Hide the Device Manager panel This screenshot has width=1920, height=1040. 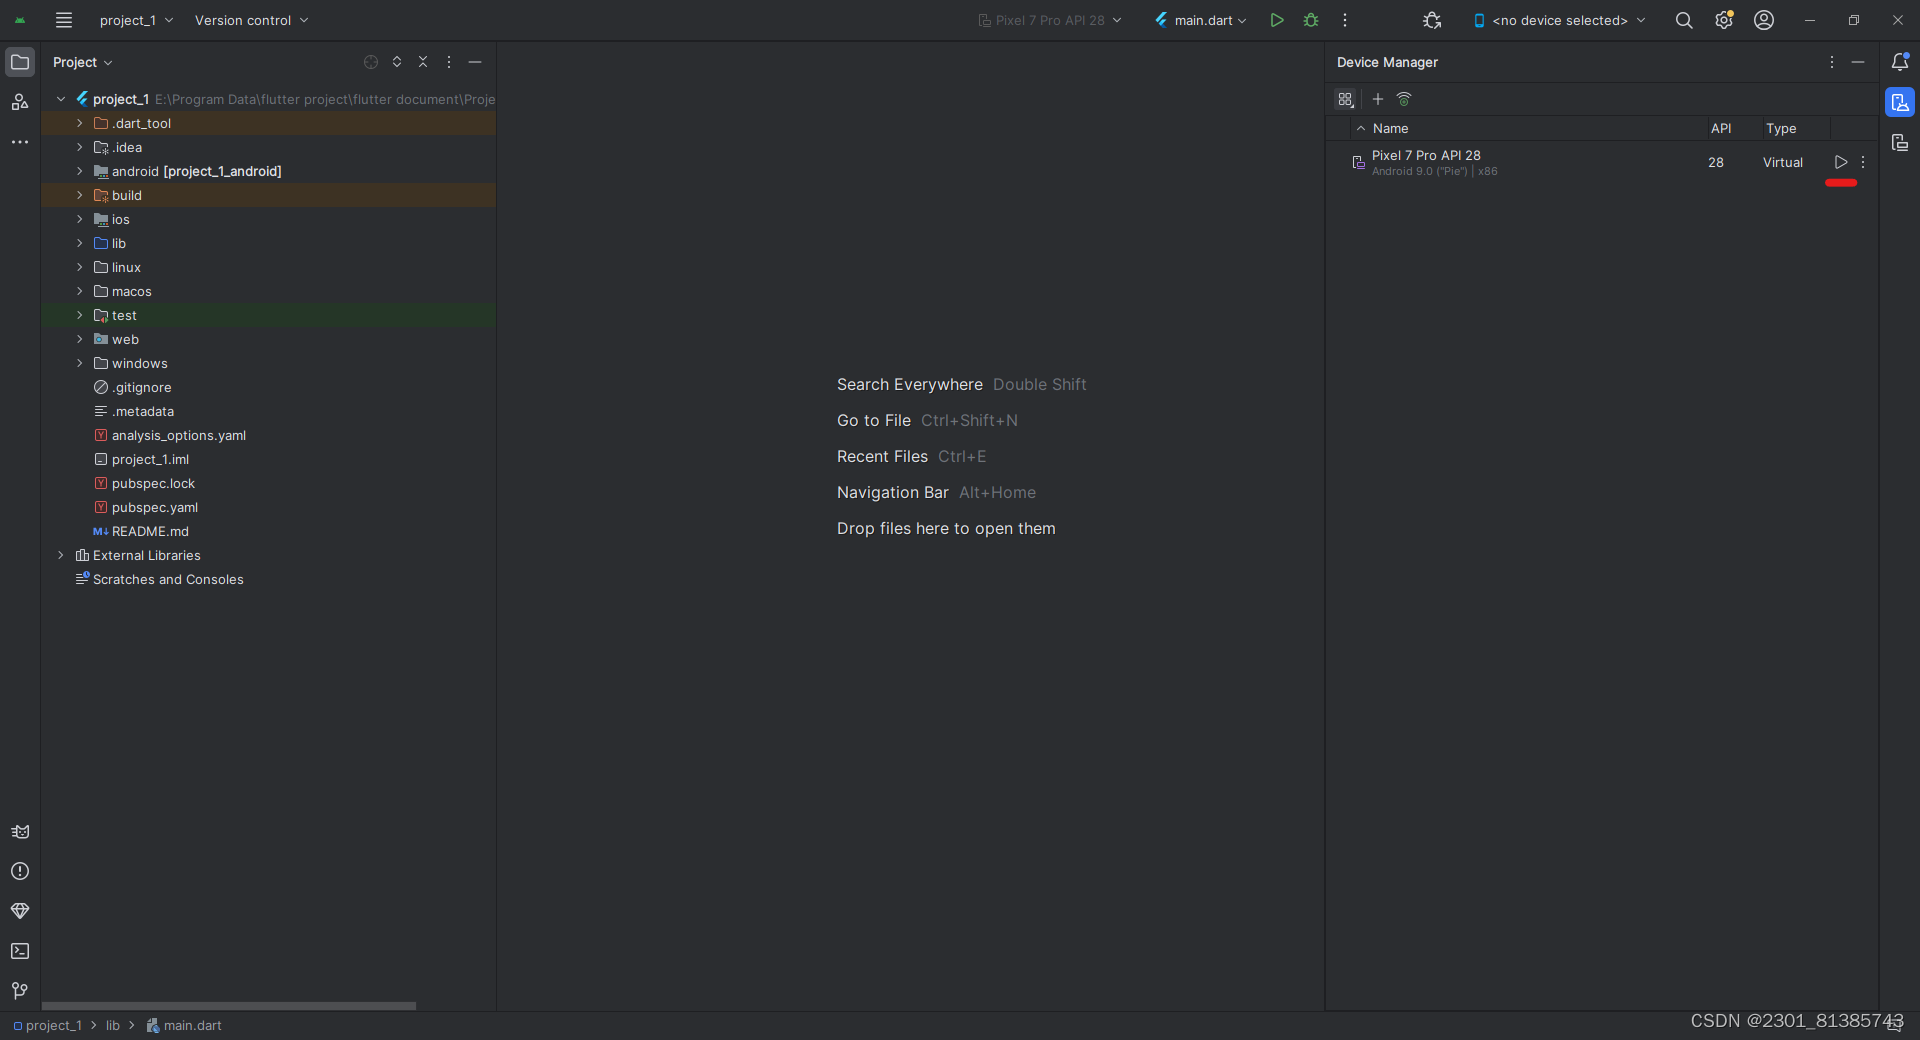tap(1858, 62)
